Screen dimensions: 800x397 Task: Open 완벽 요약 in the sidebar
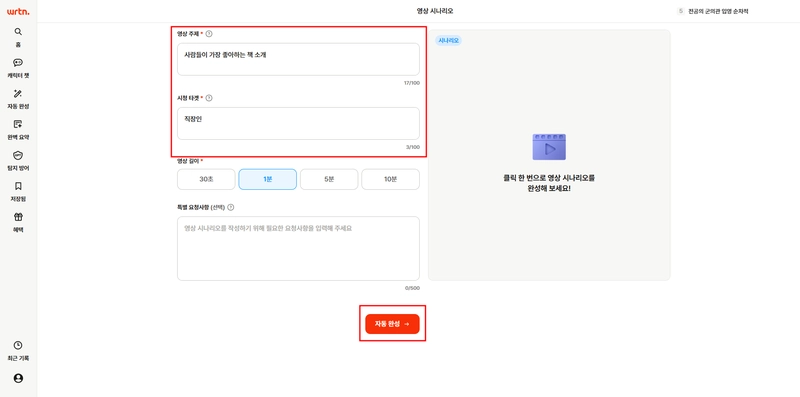click(x=18, y=129)
